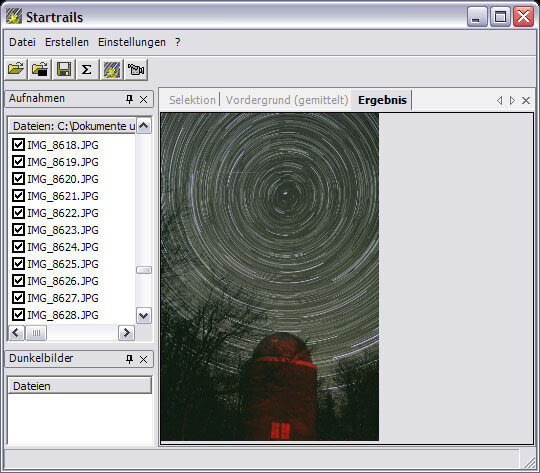Click the video camera toolbar icon
The height and width of the screenshot is (473, 540).
pyautogui.click(x=136, y=70)
